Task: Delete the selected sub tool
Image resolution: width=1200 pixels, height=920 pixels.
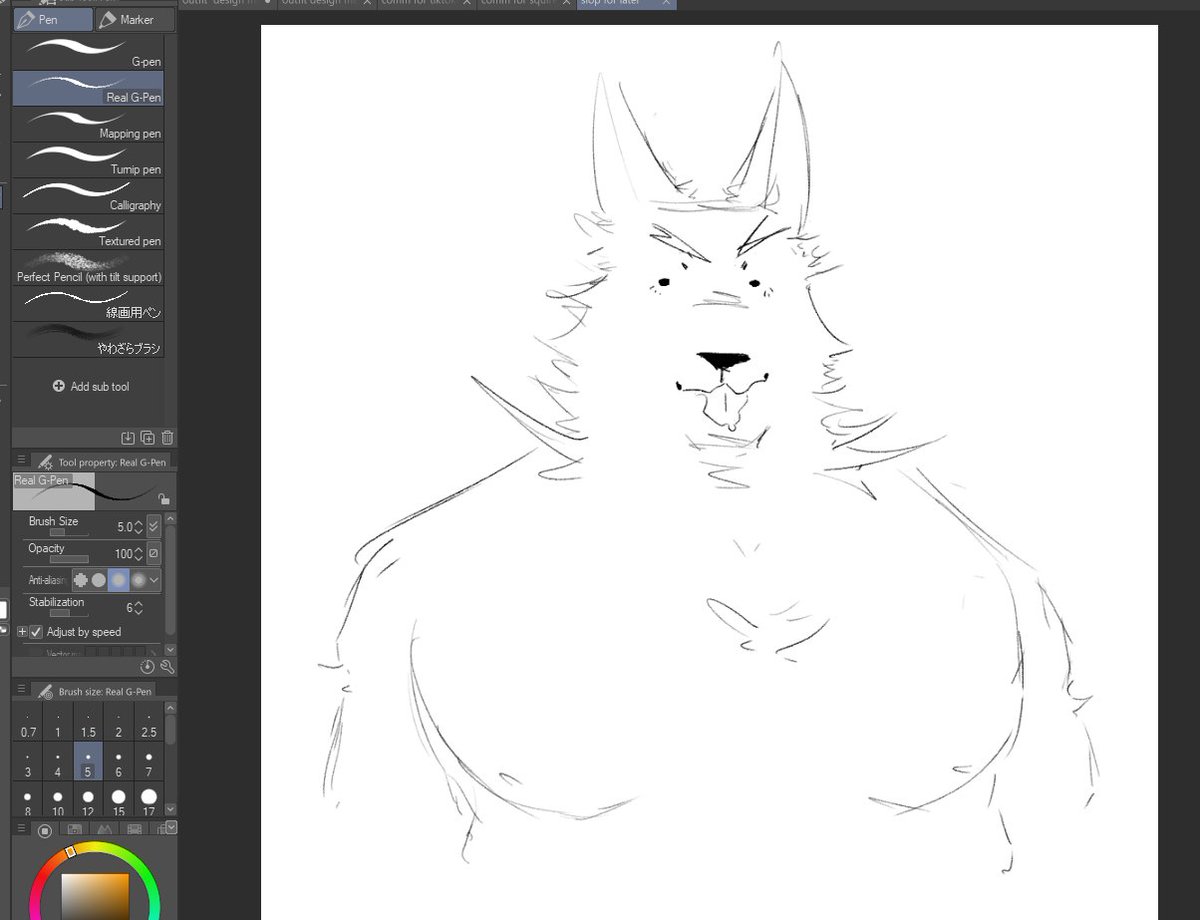Action: coord(167,437)
